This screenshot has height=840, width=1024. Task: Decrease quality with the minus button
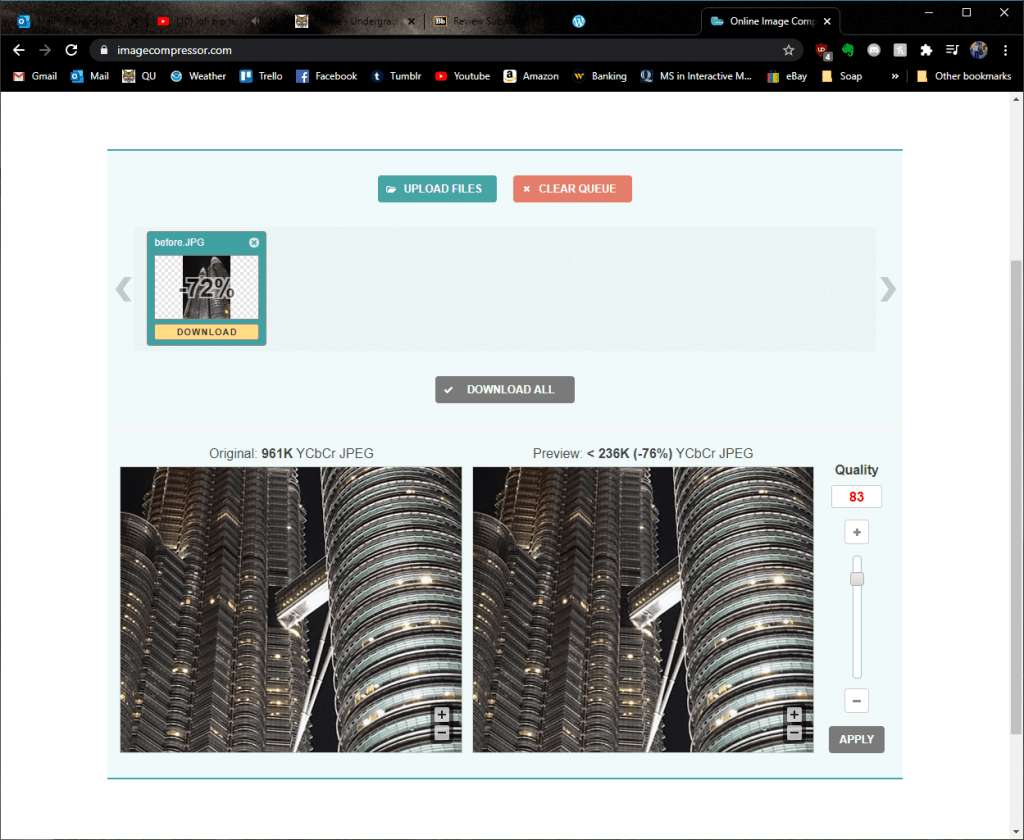pyautogui.click(x=856, y=701)
